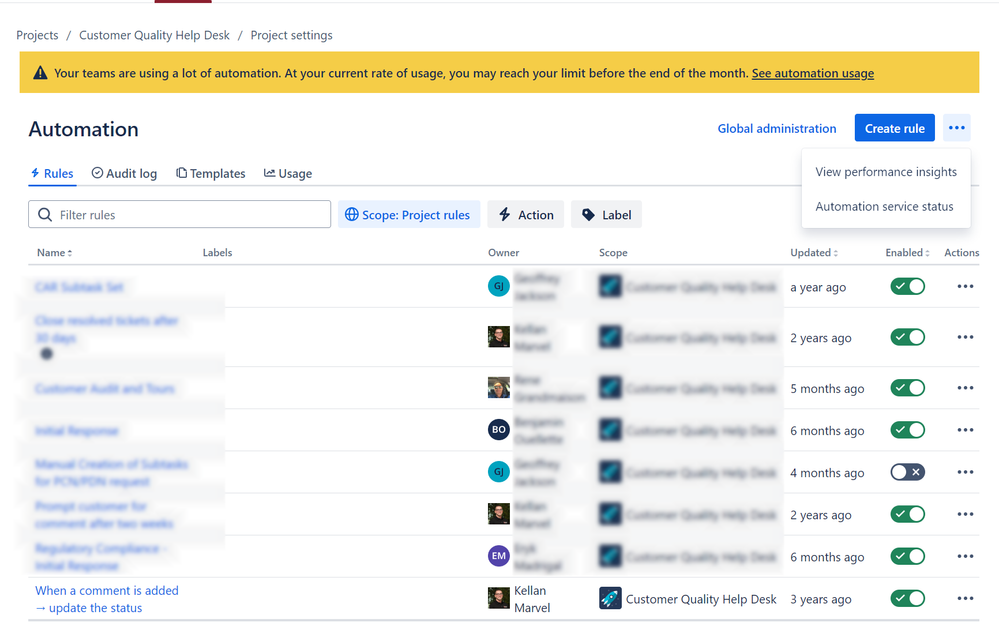The image size is (999, 644).
Task: Open Global administration link
Action: coord(777,129)
